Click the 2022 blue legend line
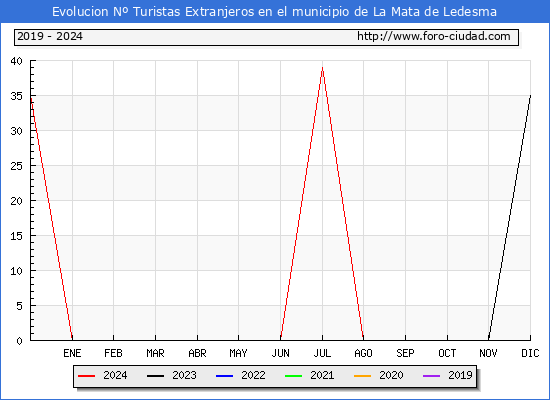 click(x=224, y=376)
